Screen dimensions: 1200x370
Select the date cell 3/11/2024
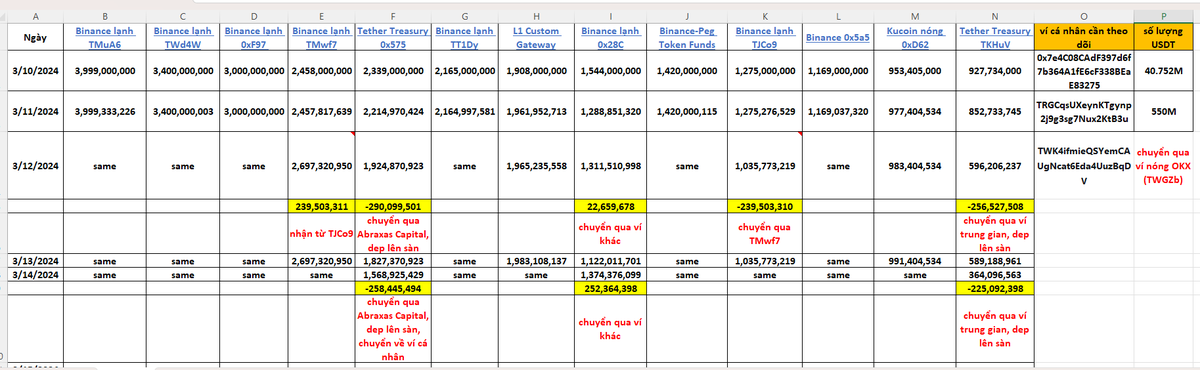point(35,112)
